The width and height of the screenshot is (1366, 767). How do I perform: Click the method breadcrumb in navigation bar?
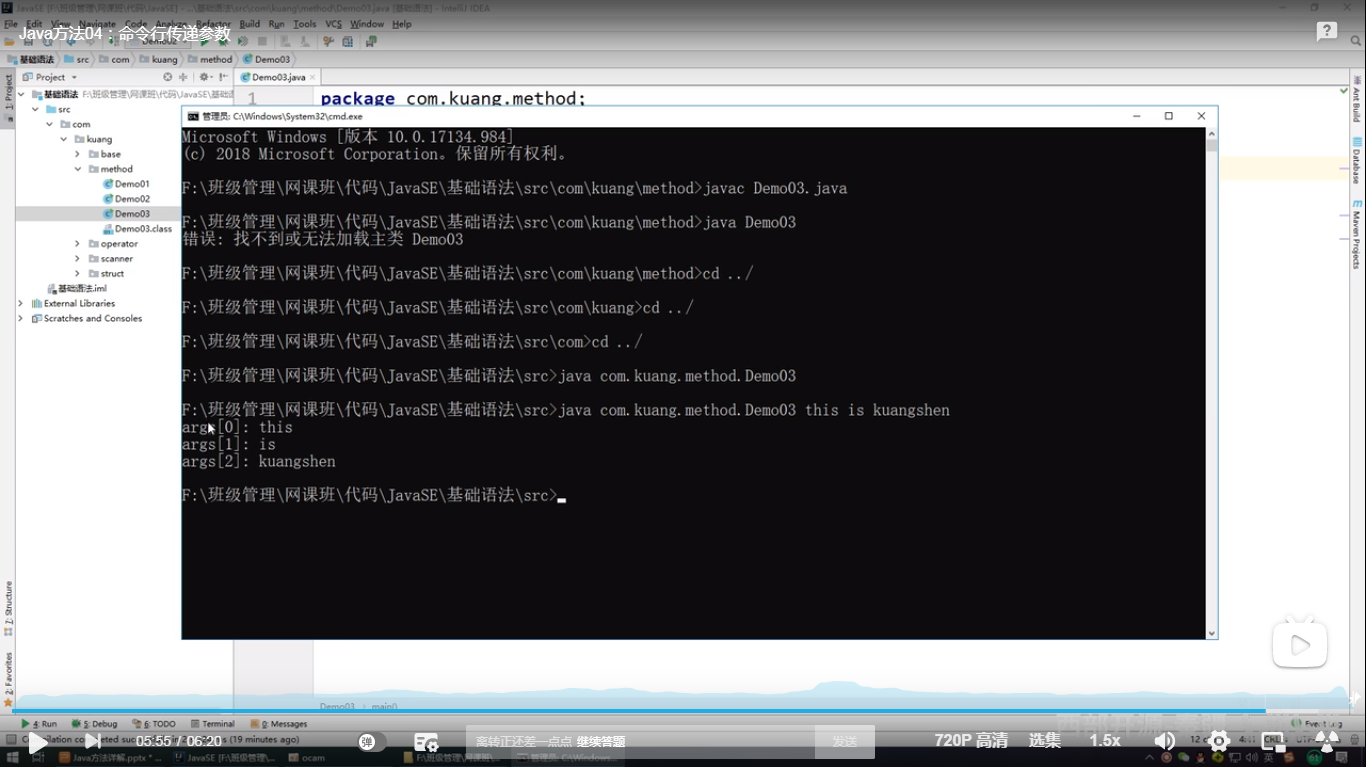pyautogui.click(x=211, y=60)
